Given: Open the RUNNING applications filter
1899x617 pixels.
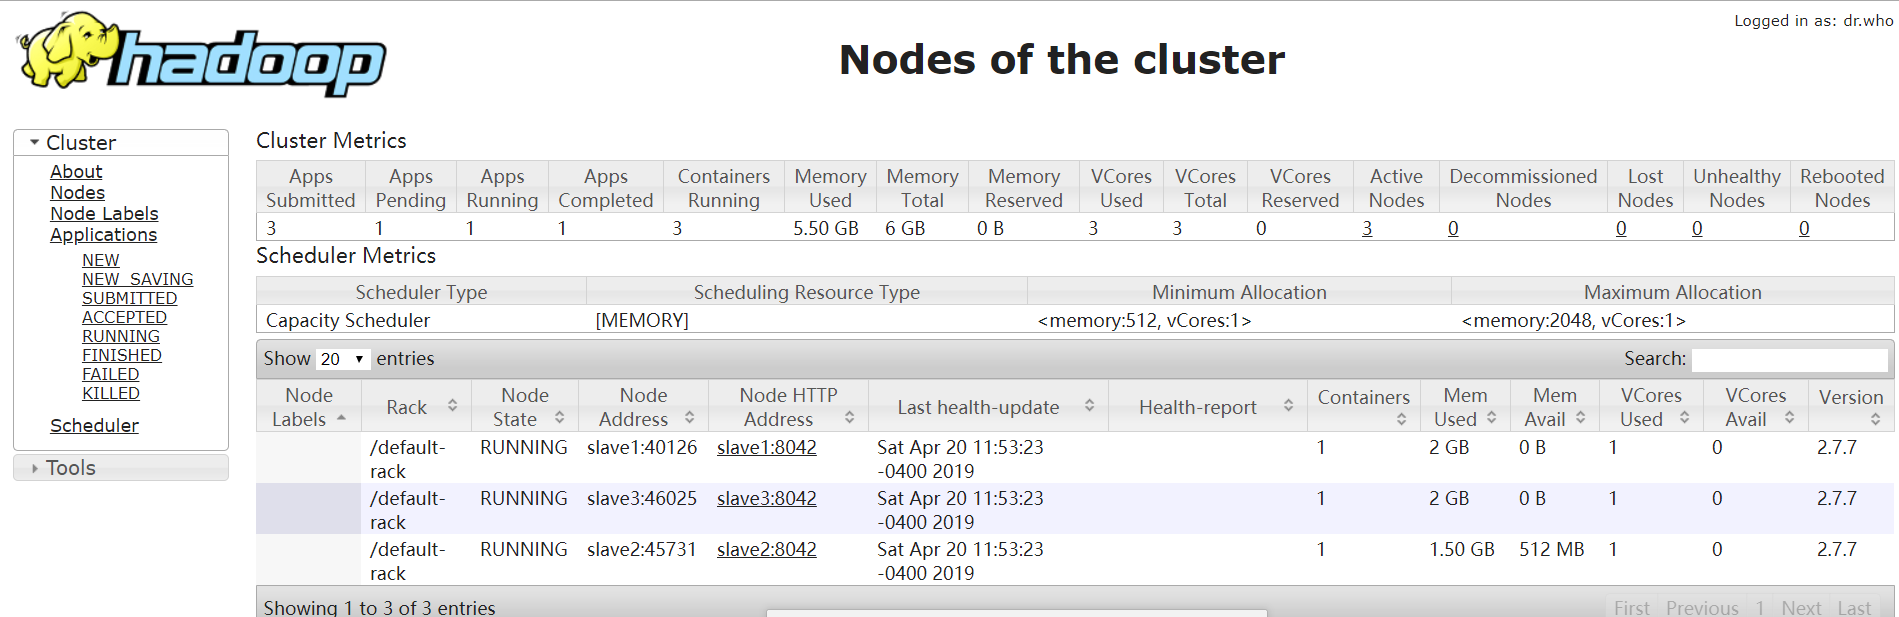Looking at the screenshot, I should click(120, 336).
